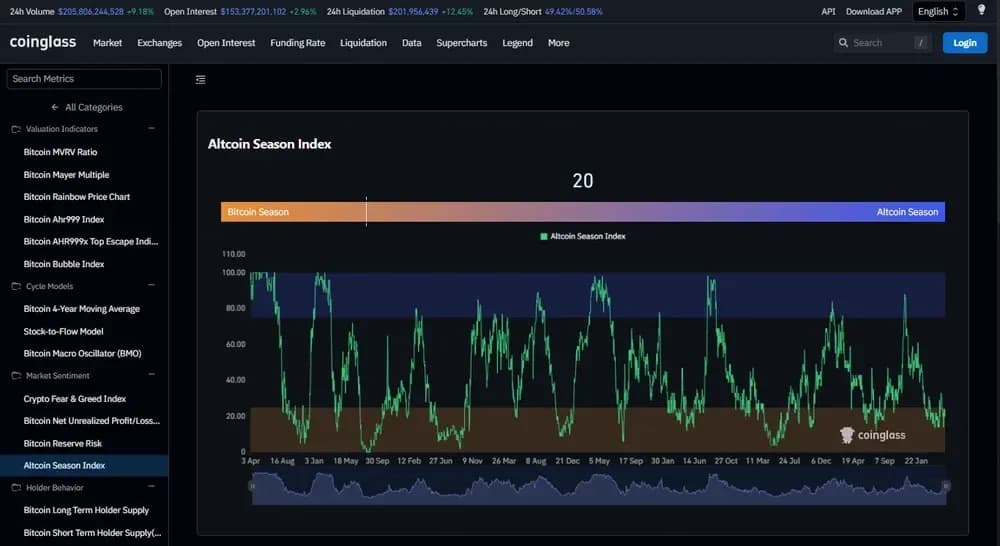Open the Market menu
This screenshot has height=546, width=1000.
click(x=107, y=43)
